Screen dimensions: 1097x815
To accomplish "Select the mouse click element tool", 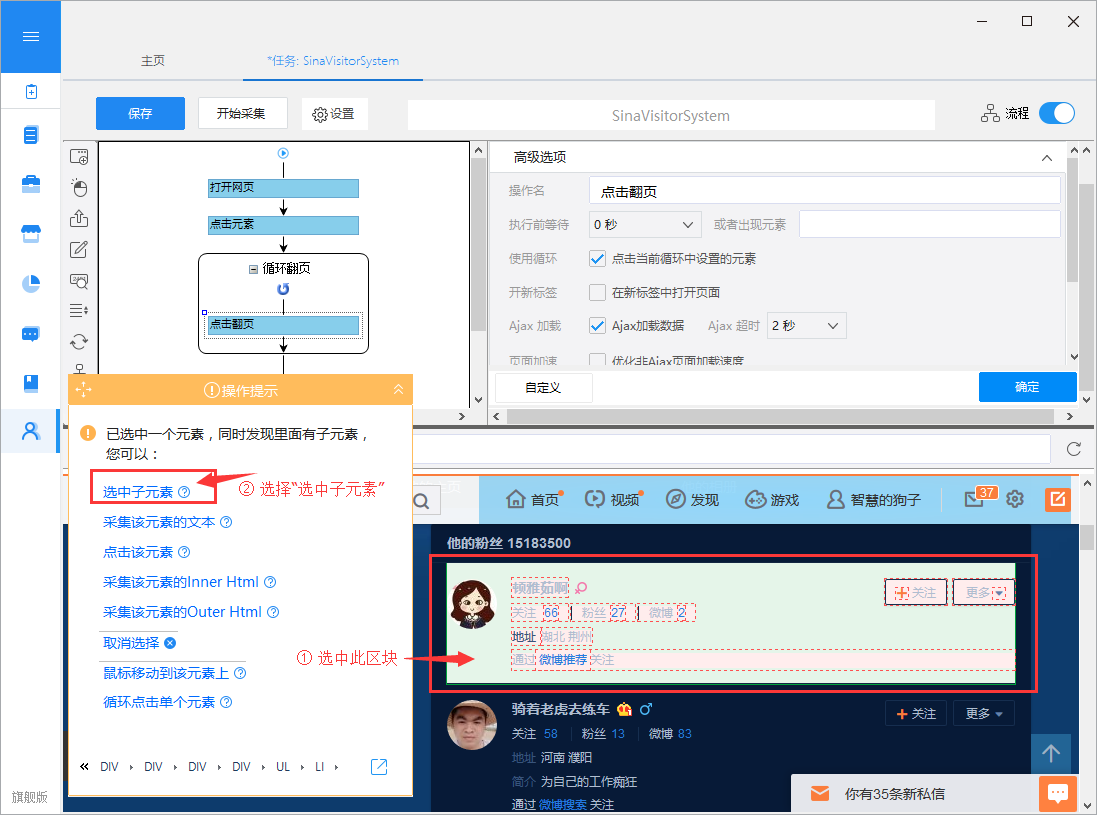I will click(x=79, y=187).
